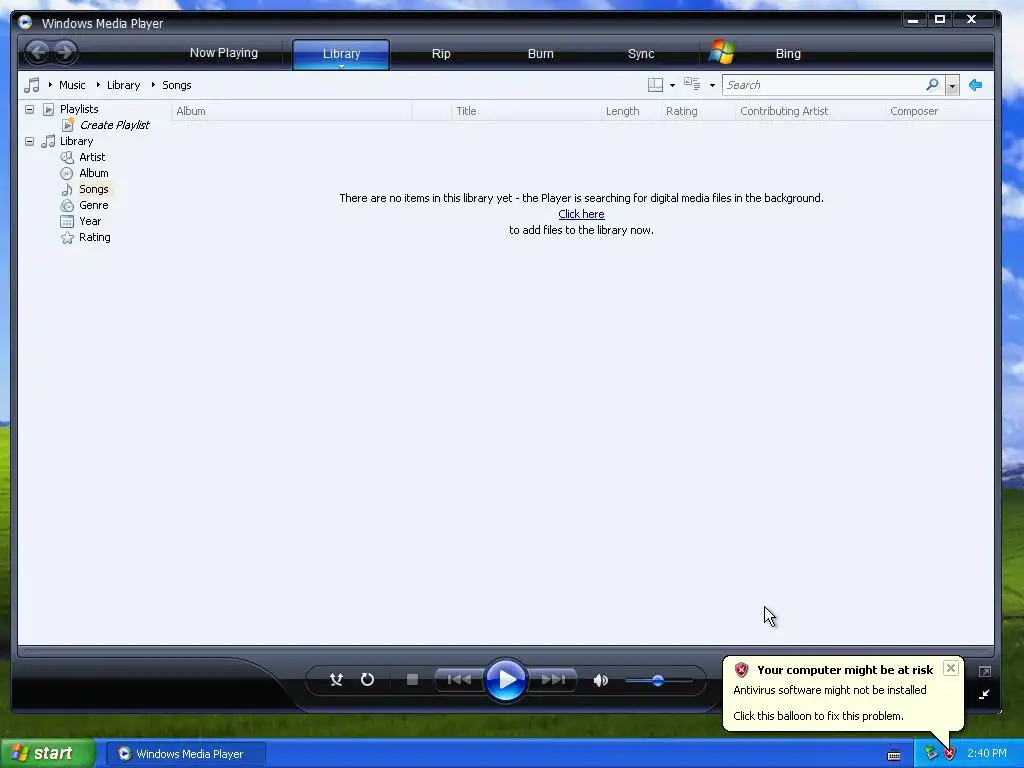This screenshot has width=1024, height=768.
Task: Click the blue arrow beside the search box
Action: point(976,85)
